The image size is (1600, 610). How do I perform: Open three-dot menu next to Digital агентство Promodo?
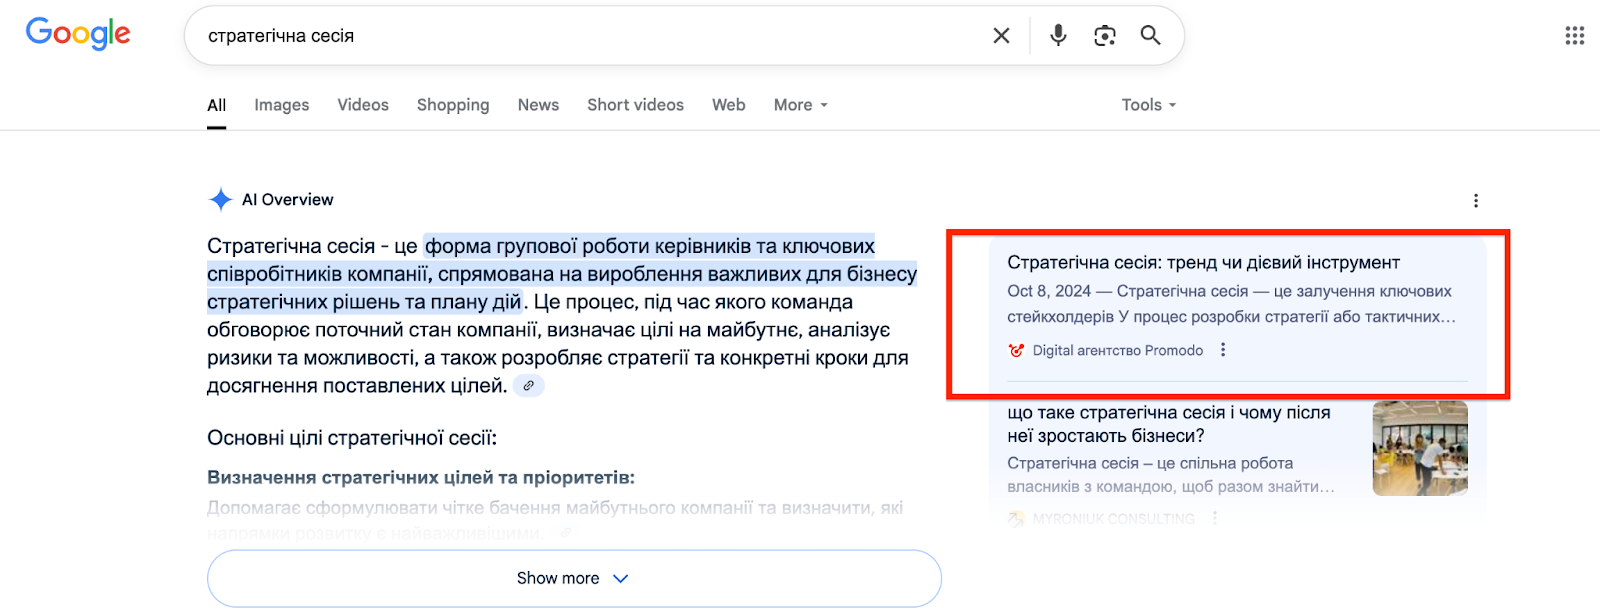click(x=1223, y=350)
